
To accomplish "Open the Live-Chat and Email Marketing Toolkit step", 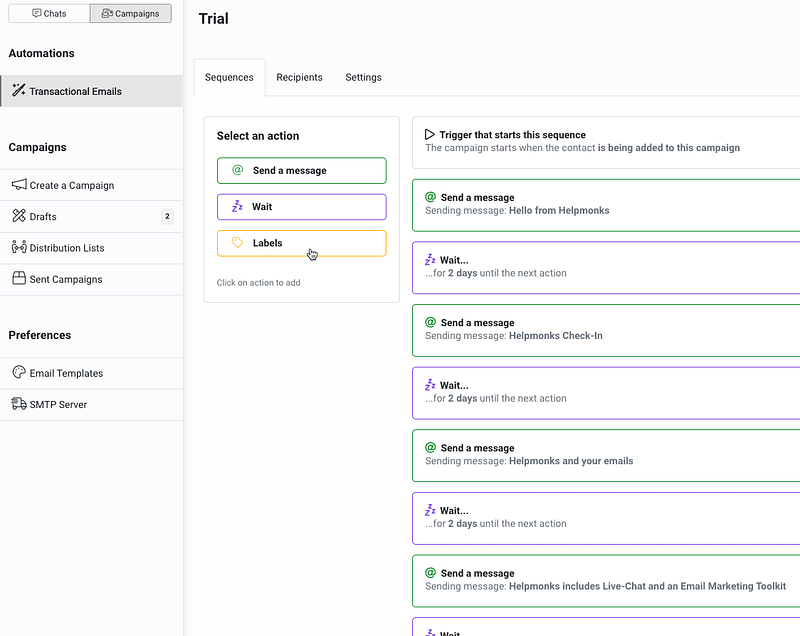I will 606,581.
